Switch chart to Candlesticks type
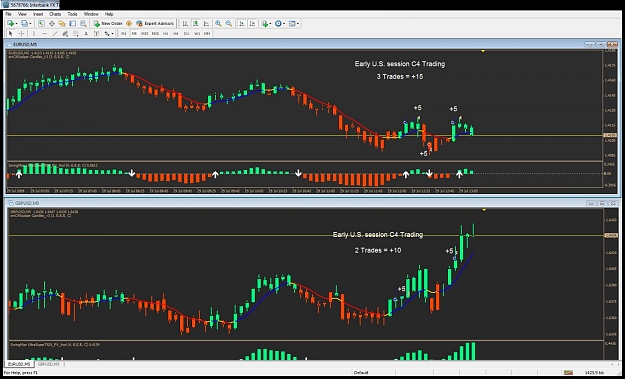625x379 pixels. coord(196,24)
